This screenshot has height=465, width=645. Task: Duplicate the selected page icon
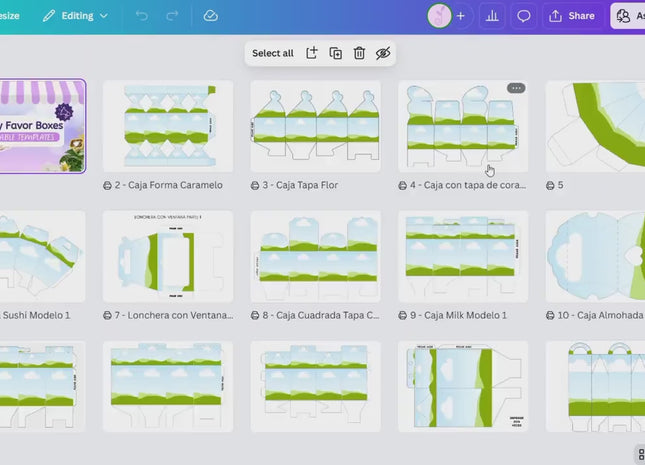[336, 53]
